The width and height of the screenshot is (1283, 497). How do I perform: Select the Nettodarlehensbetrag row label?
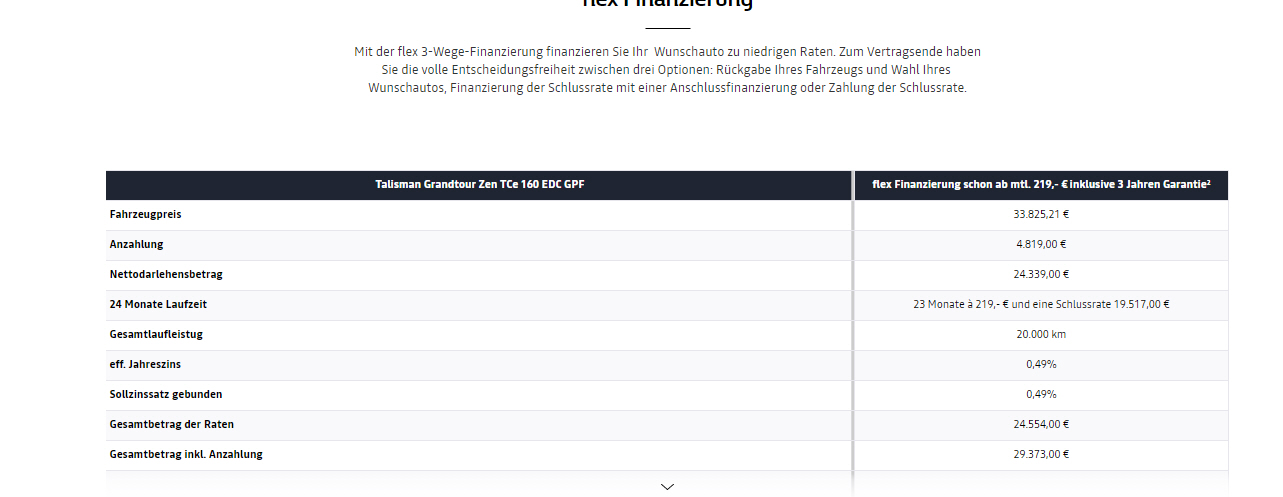pos(165,274)
